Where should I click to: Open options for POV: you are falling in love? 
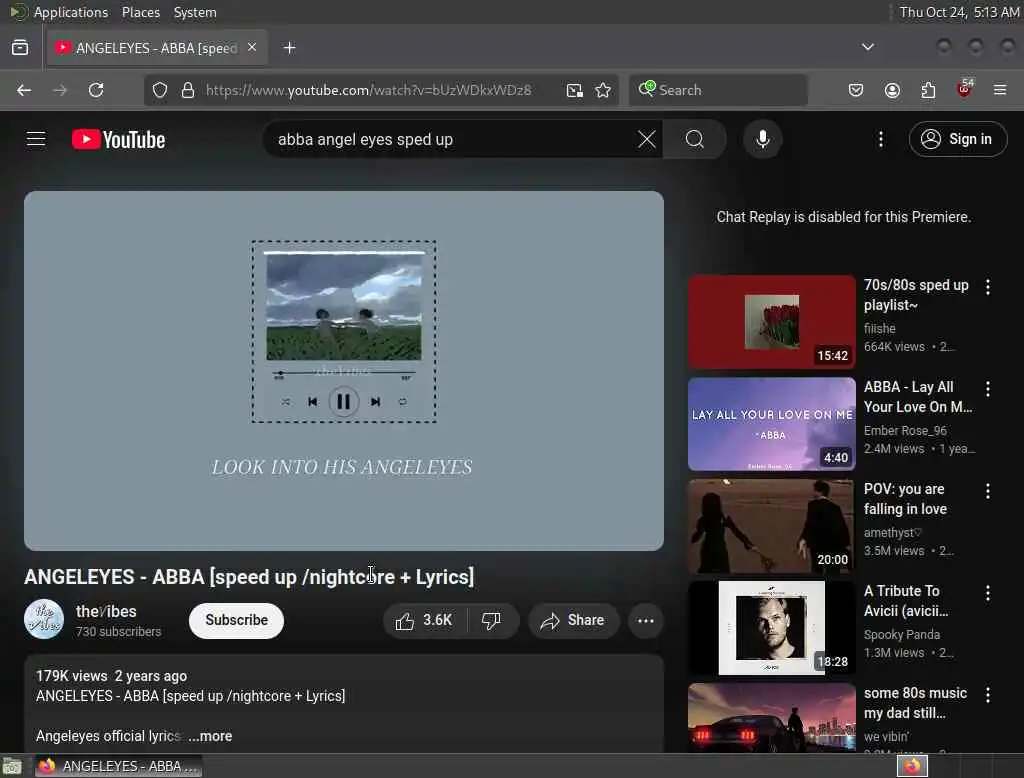tap(987, 490)
